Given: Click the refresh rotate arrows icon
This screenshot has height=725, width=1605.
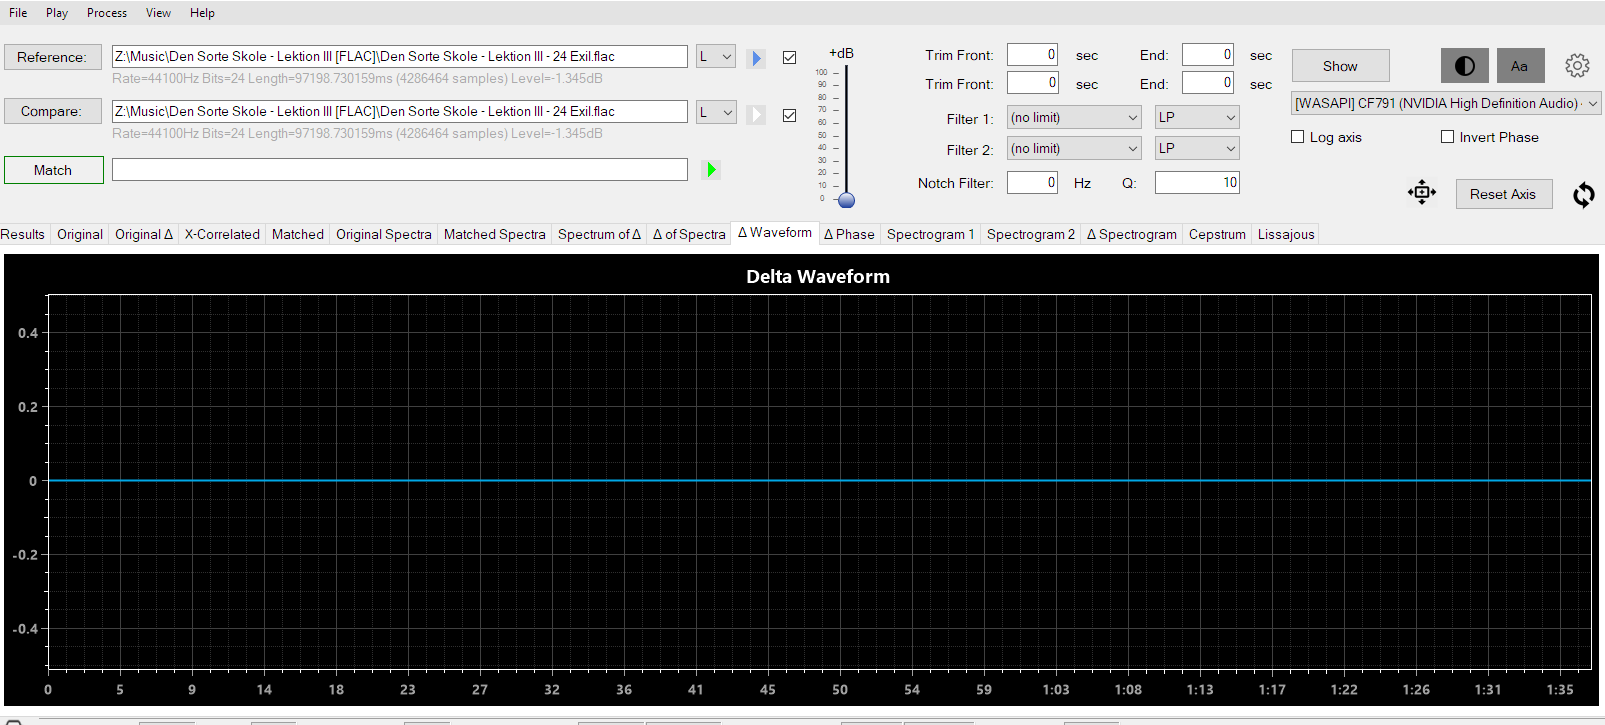Looking at the screenshot, I should point(1584,194).
